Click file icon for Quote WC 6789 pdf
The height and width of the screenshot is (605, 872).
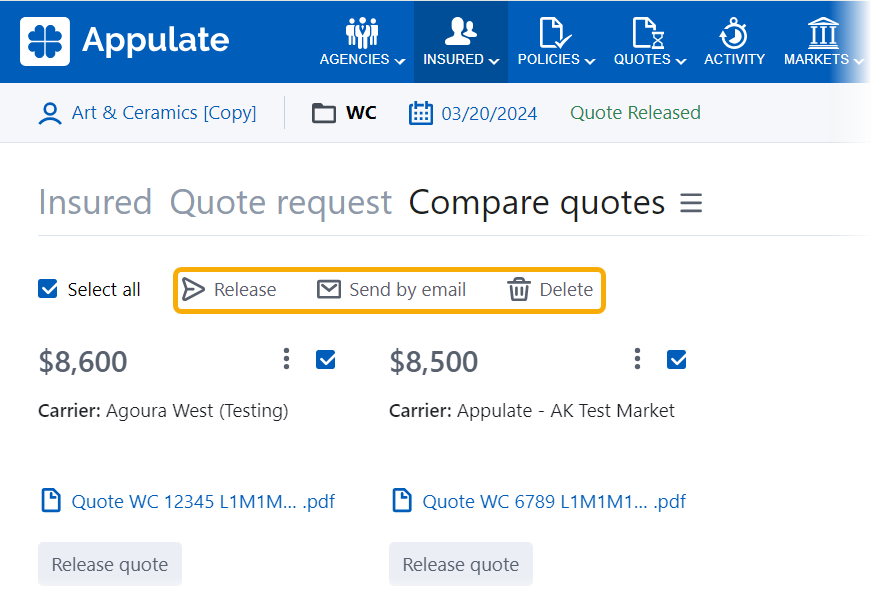tap(402, 500)
